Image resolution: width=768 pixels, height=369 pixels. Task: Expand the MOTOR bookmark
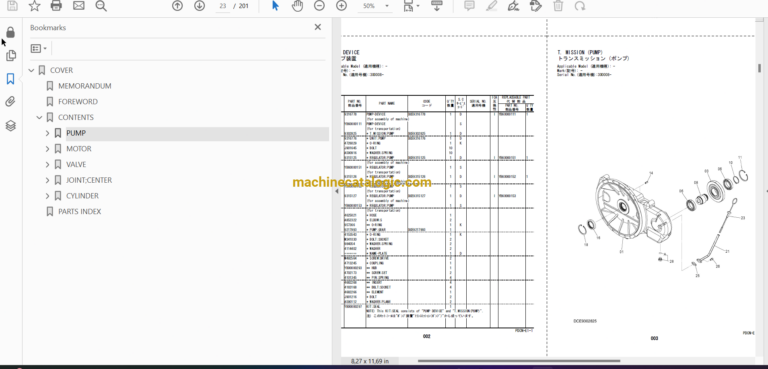(48, 149)
